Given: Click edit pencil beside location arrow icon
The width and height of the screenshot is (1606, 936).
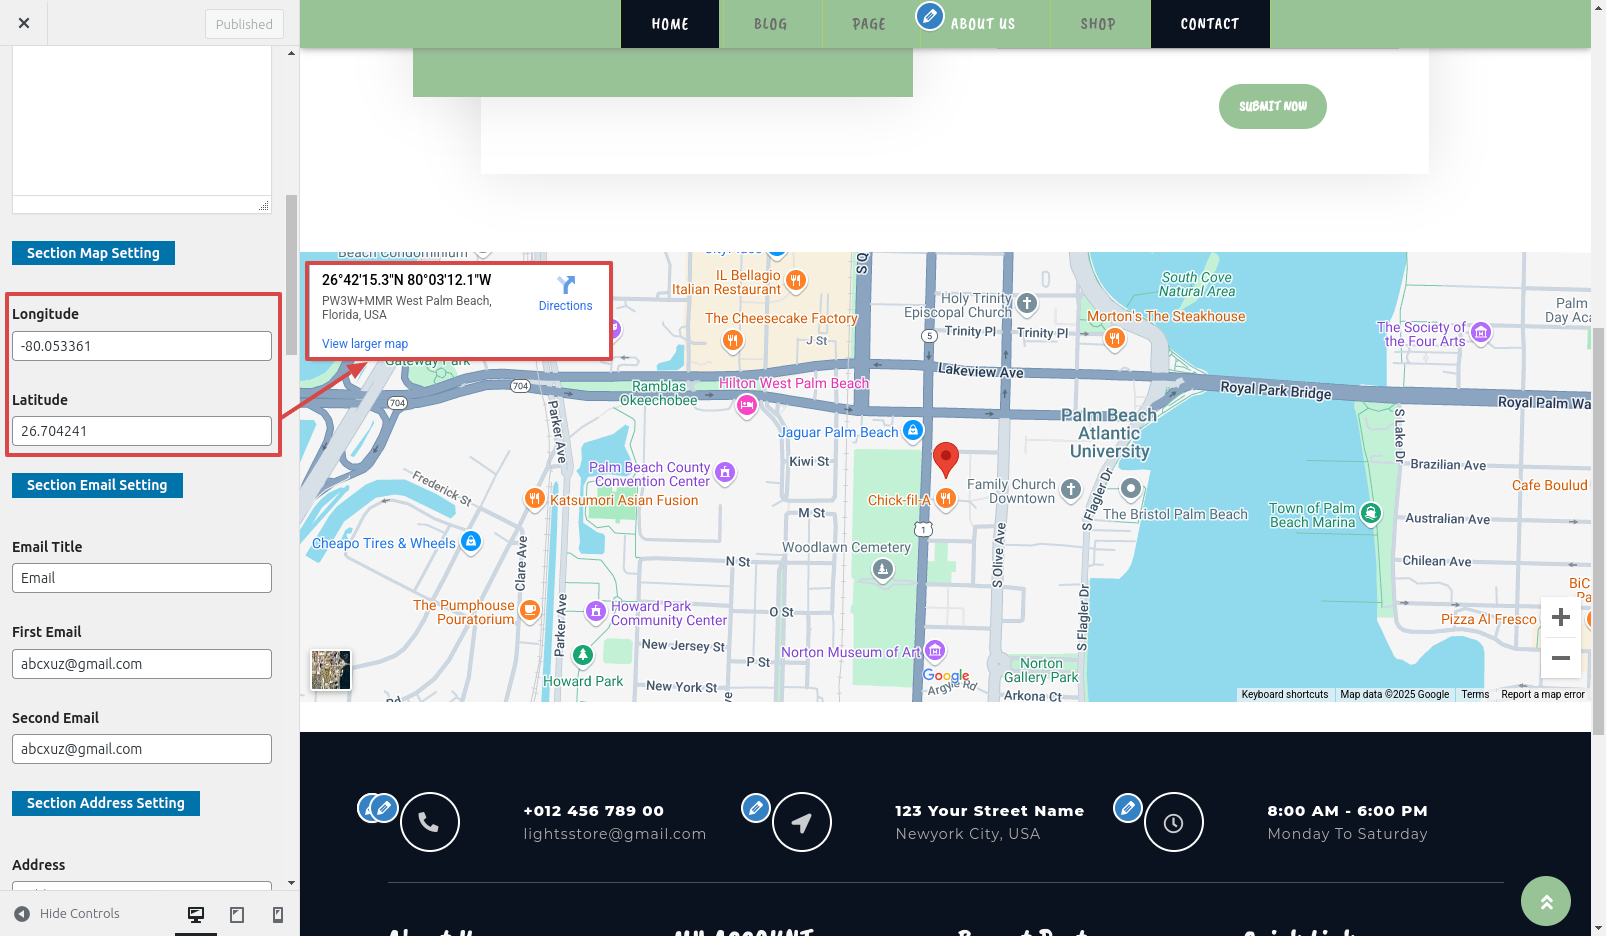Looking at the screenshot, I should click(756, 808).
